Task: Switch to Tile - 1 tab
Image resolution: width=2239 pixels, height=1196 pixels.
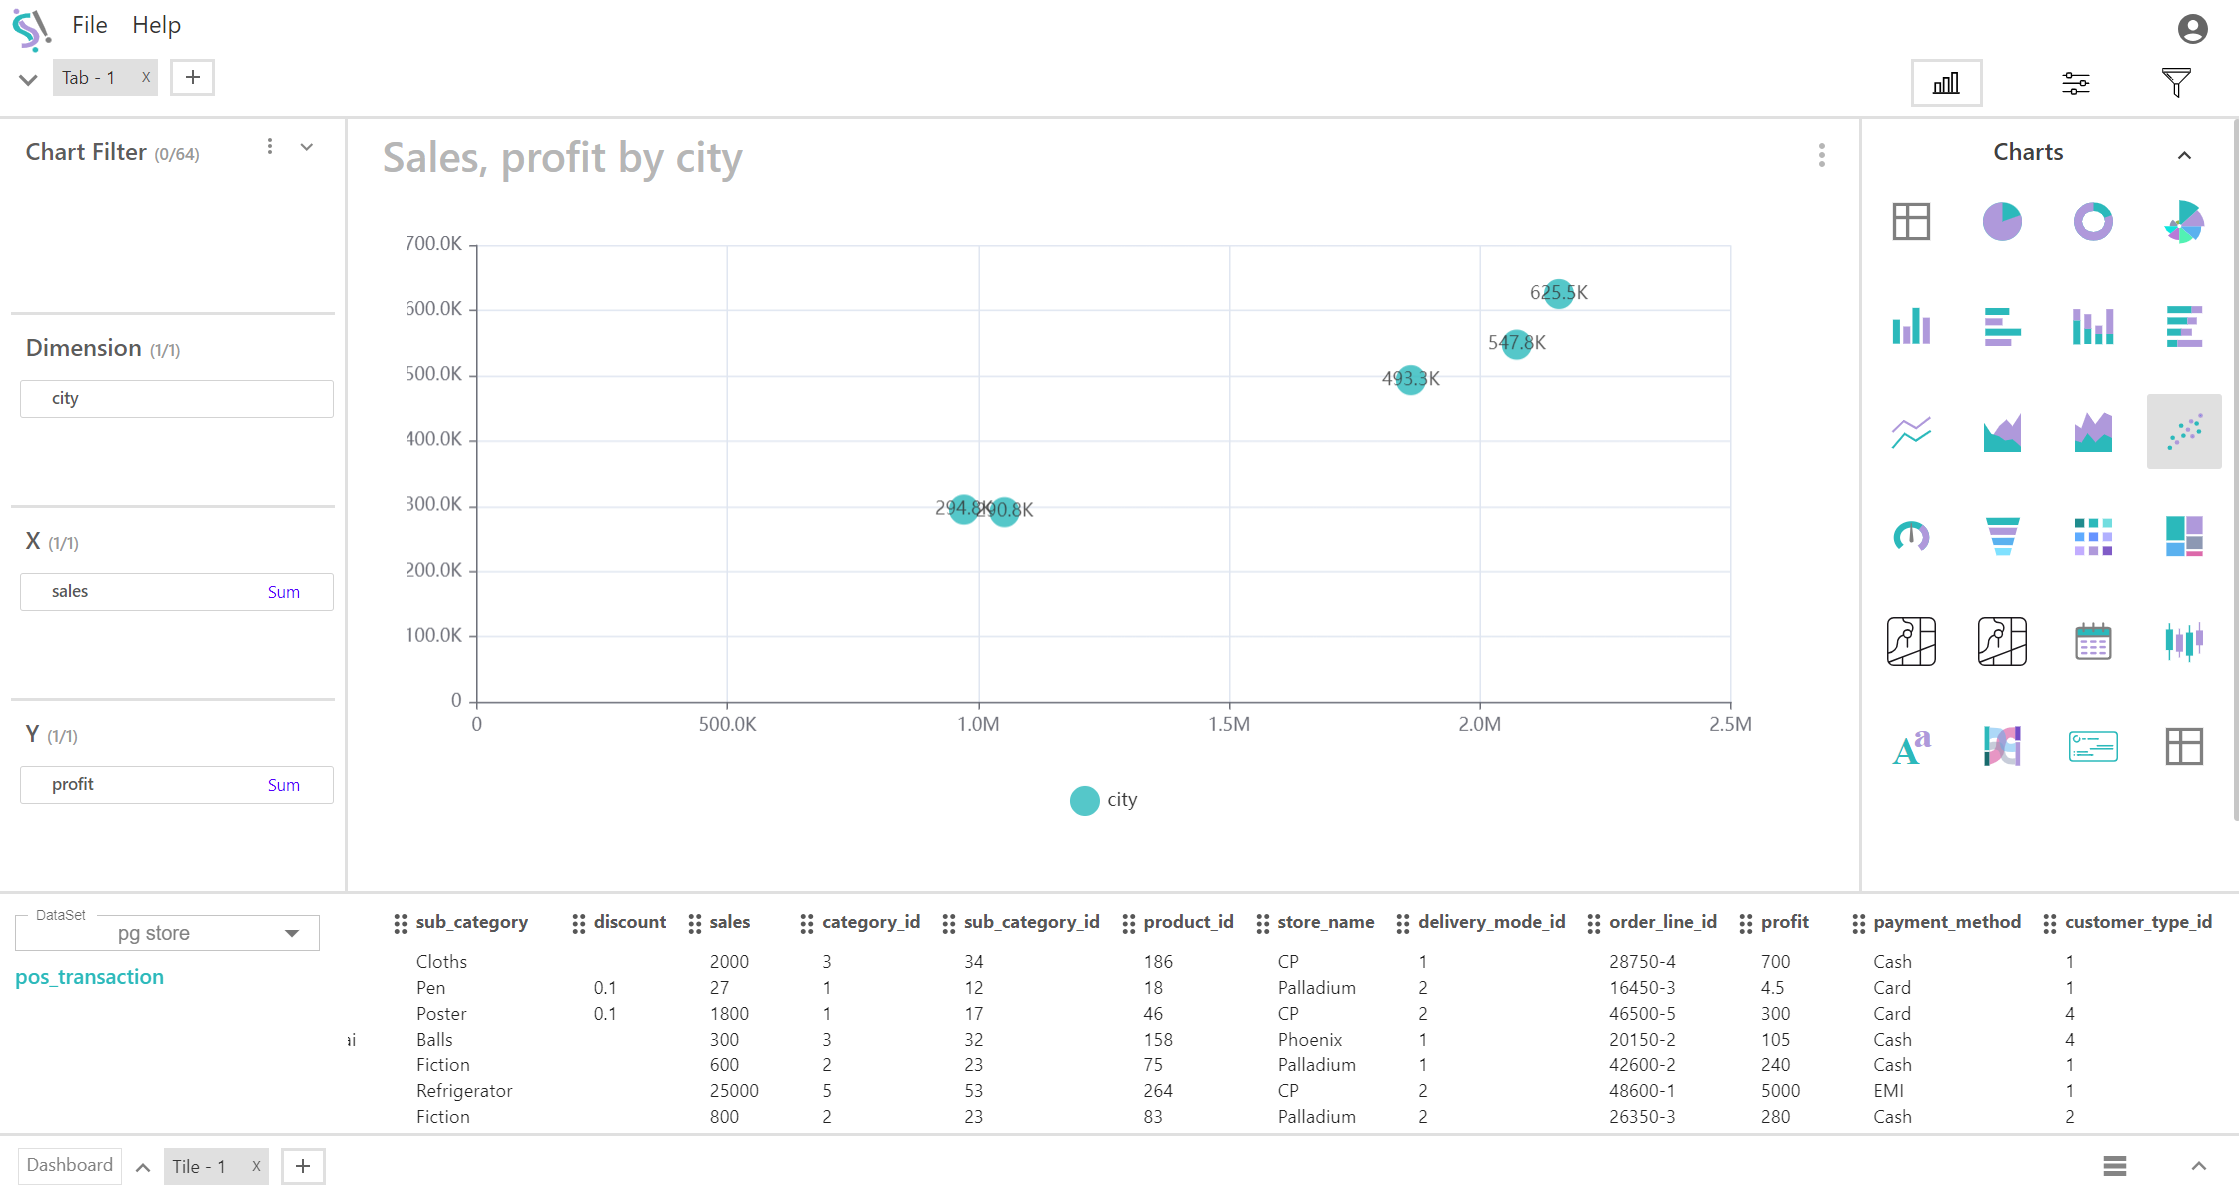Action: point(199,1166)
